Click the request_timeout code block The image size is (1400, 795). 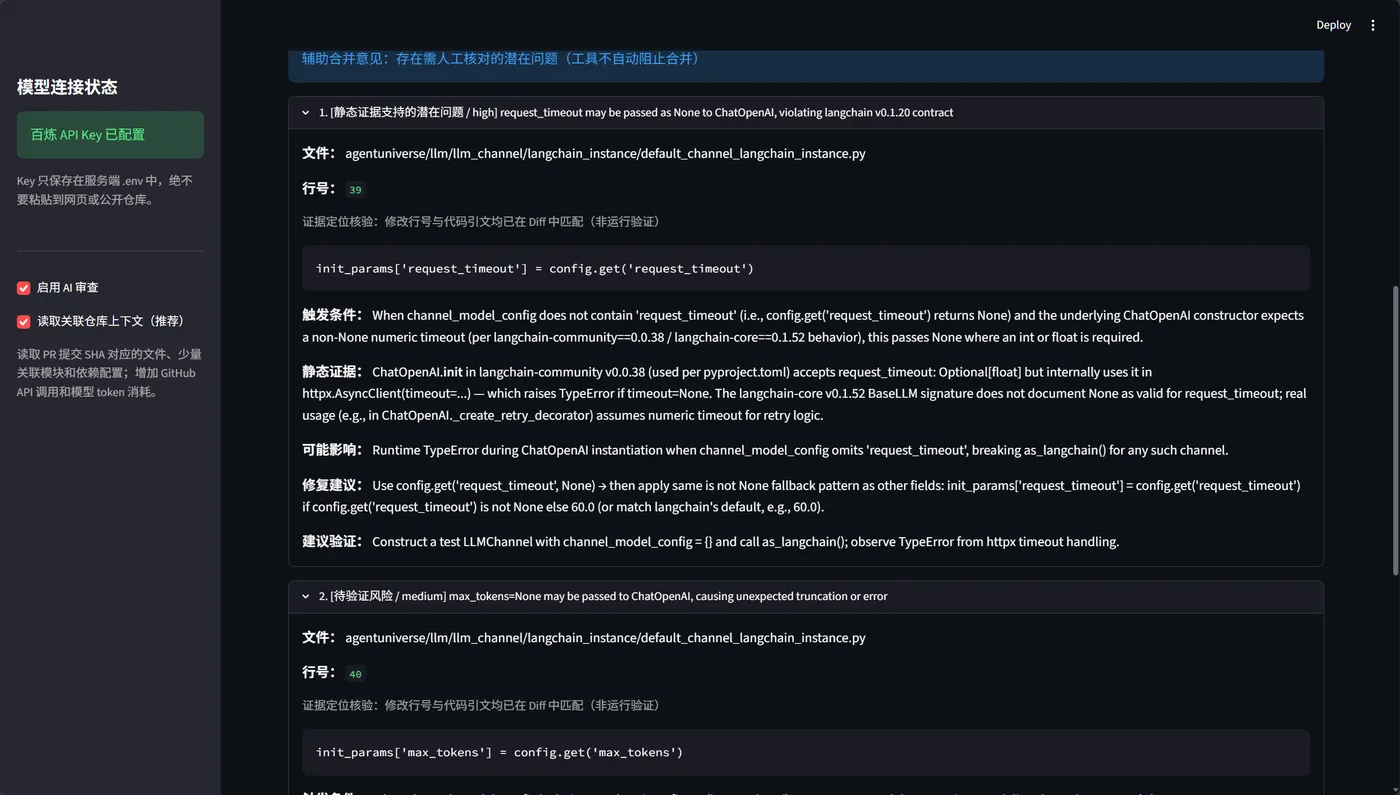click(806, 268)
